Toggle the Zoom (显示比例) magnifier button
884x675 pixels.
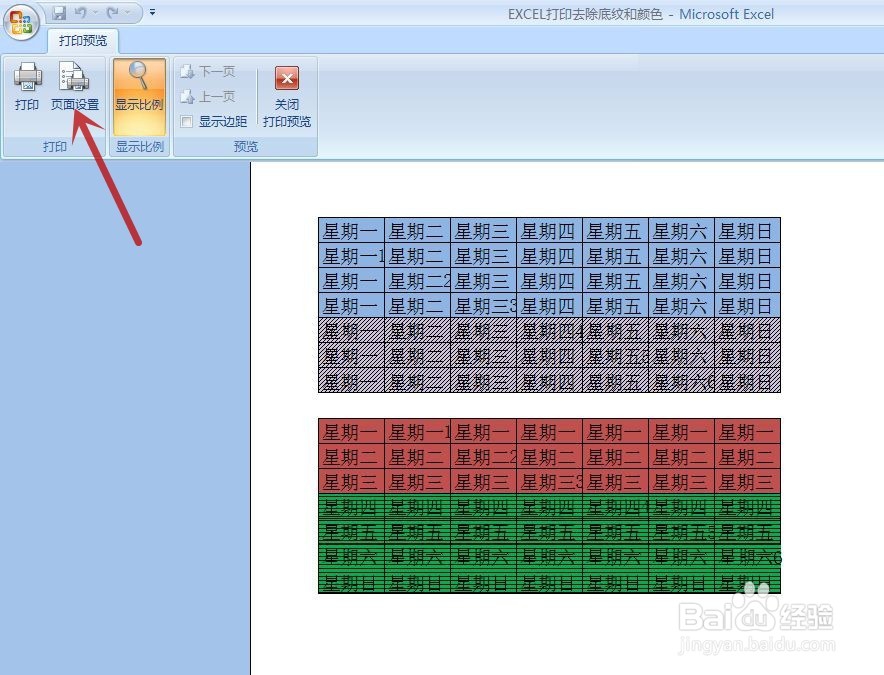pos(139,96)
